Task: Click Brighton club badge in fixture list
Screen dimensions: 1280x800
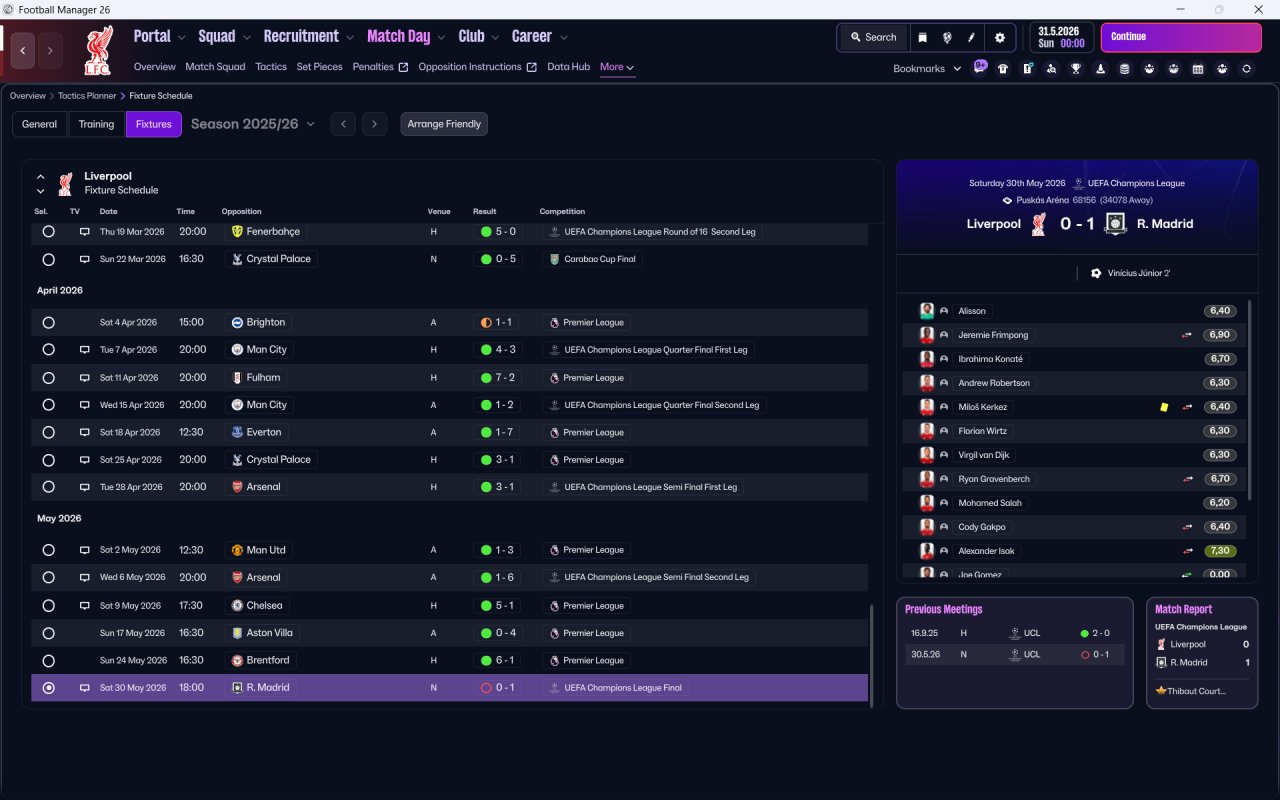Action: 237,322
